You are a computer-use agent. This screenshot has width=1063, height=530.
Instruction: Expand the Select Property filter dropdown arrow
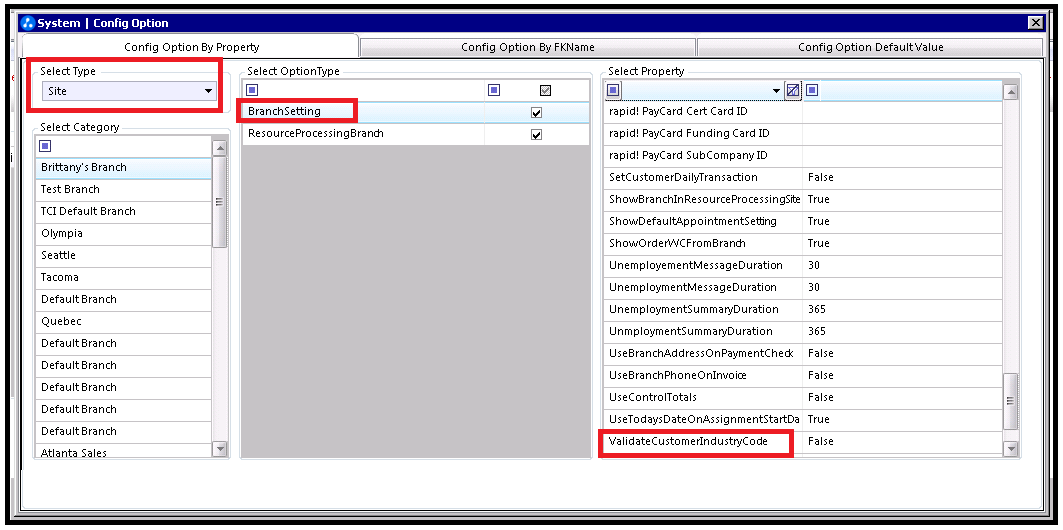pyautogui.click(x=776, y=91)
